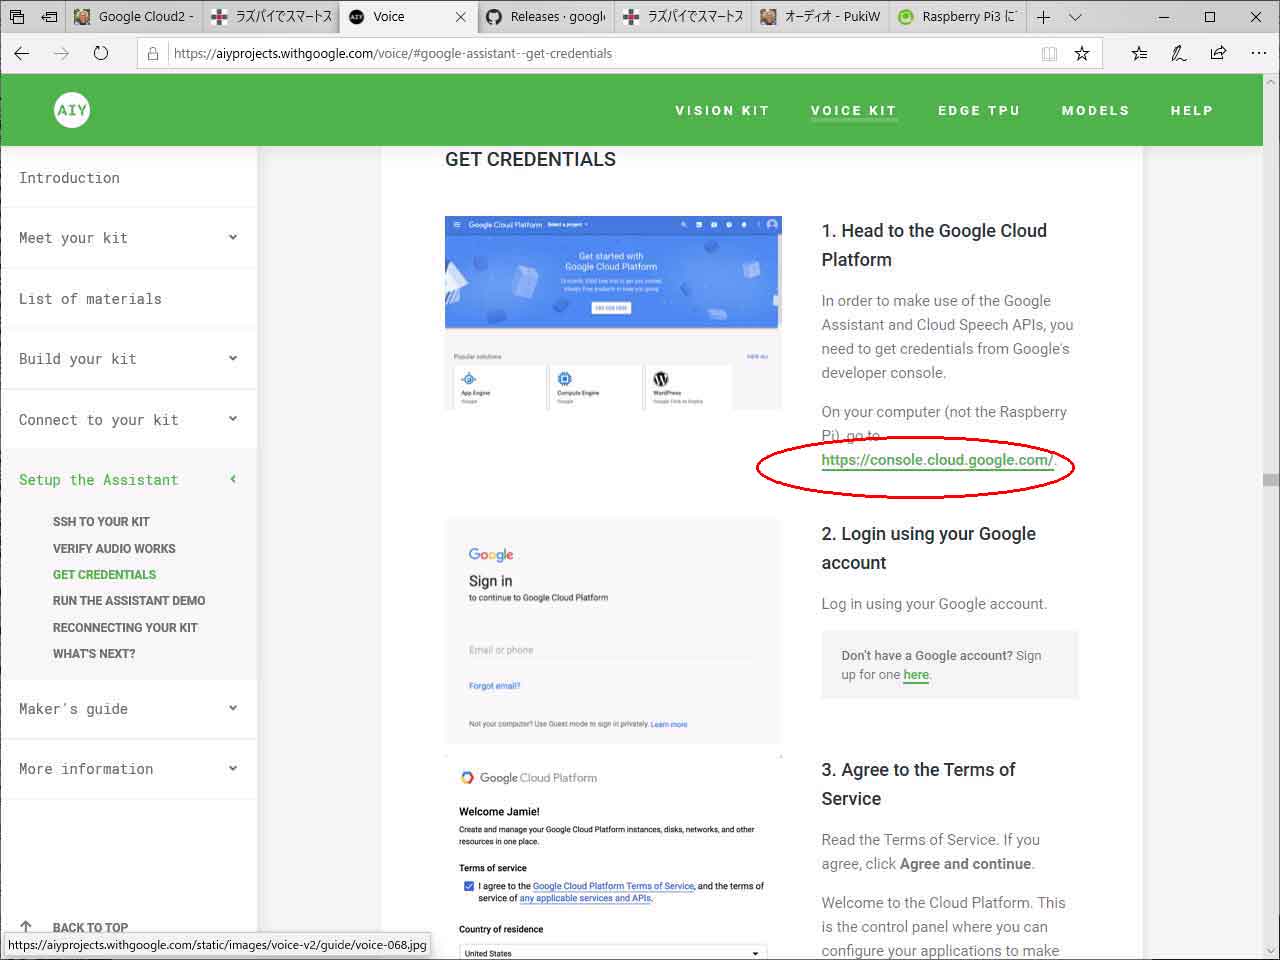Expand the Maker's guide section
Screen dimensions: 1280x960
129,709
